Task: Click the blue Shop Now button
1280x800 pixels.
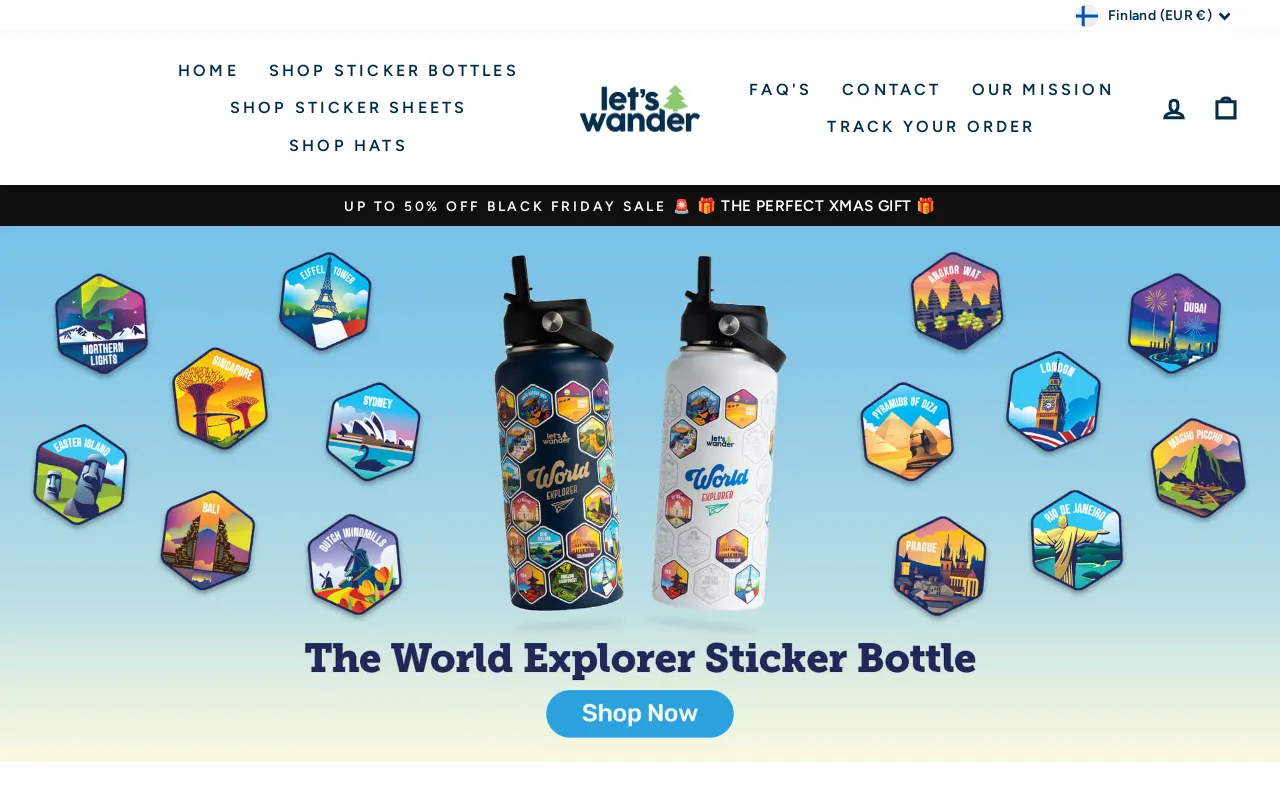Action: (640, 714)
